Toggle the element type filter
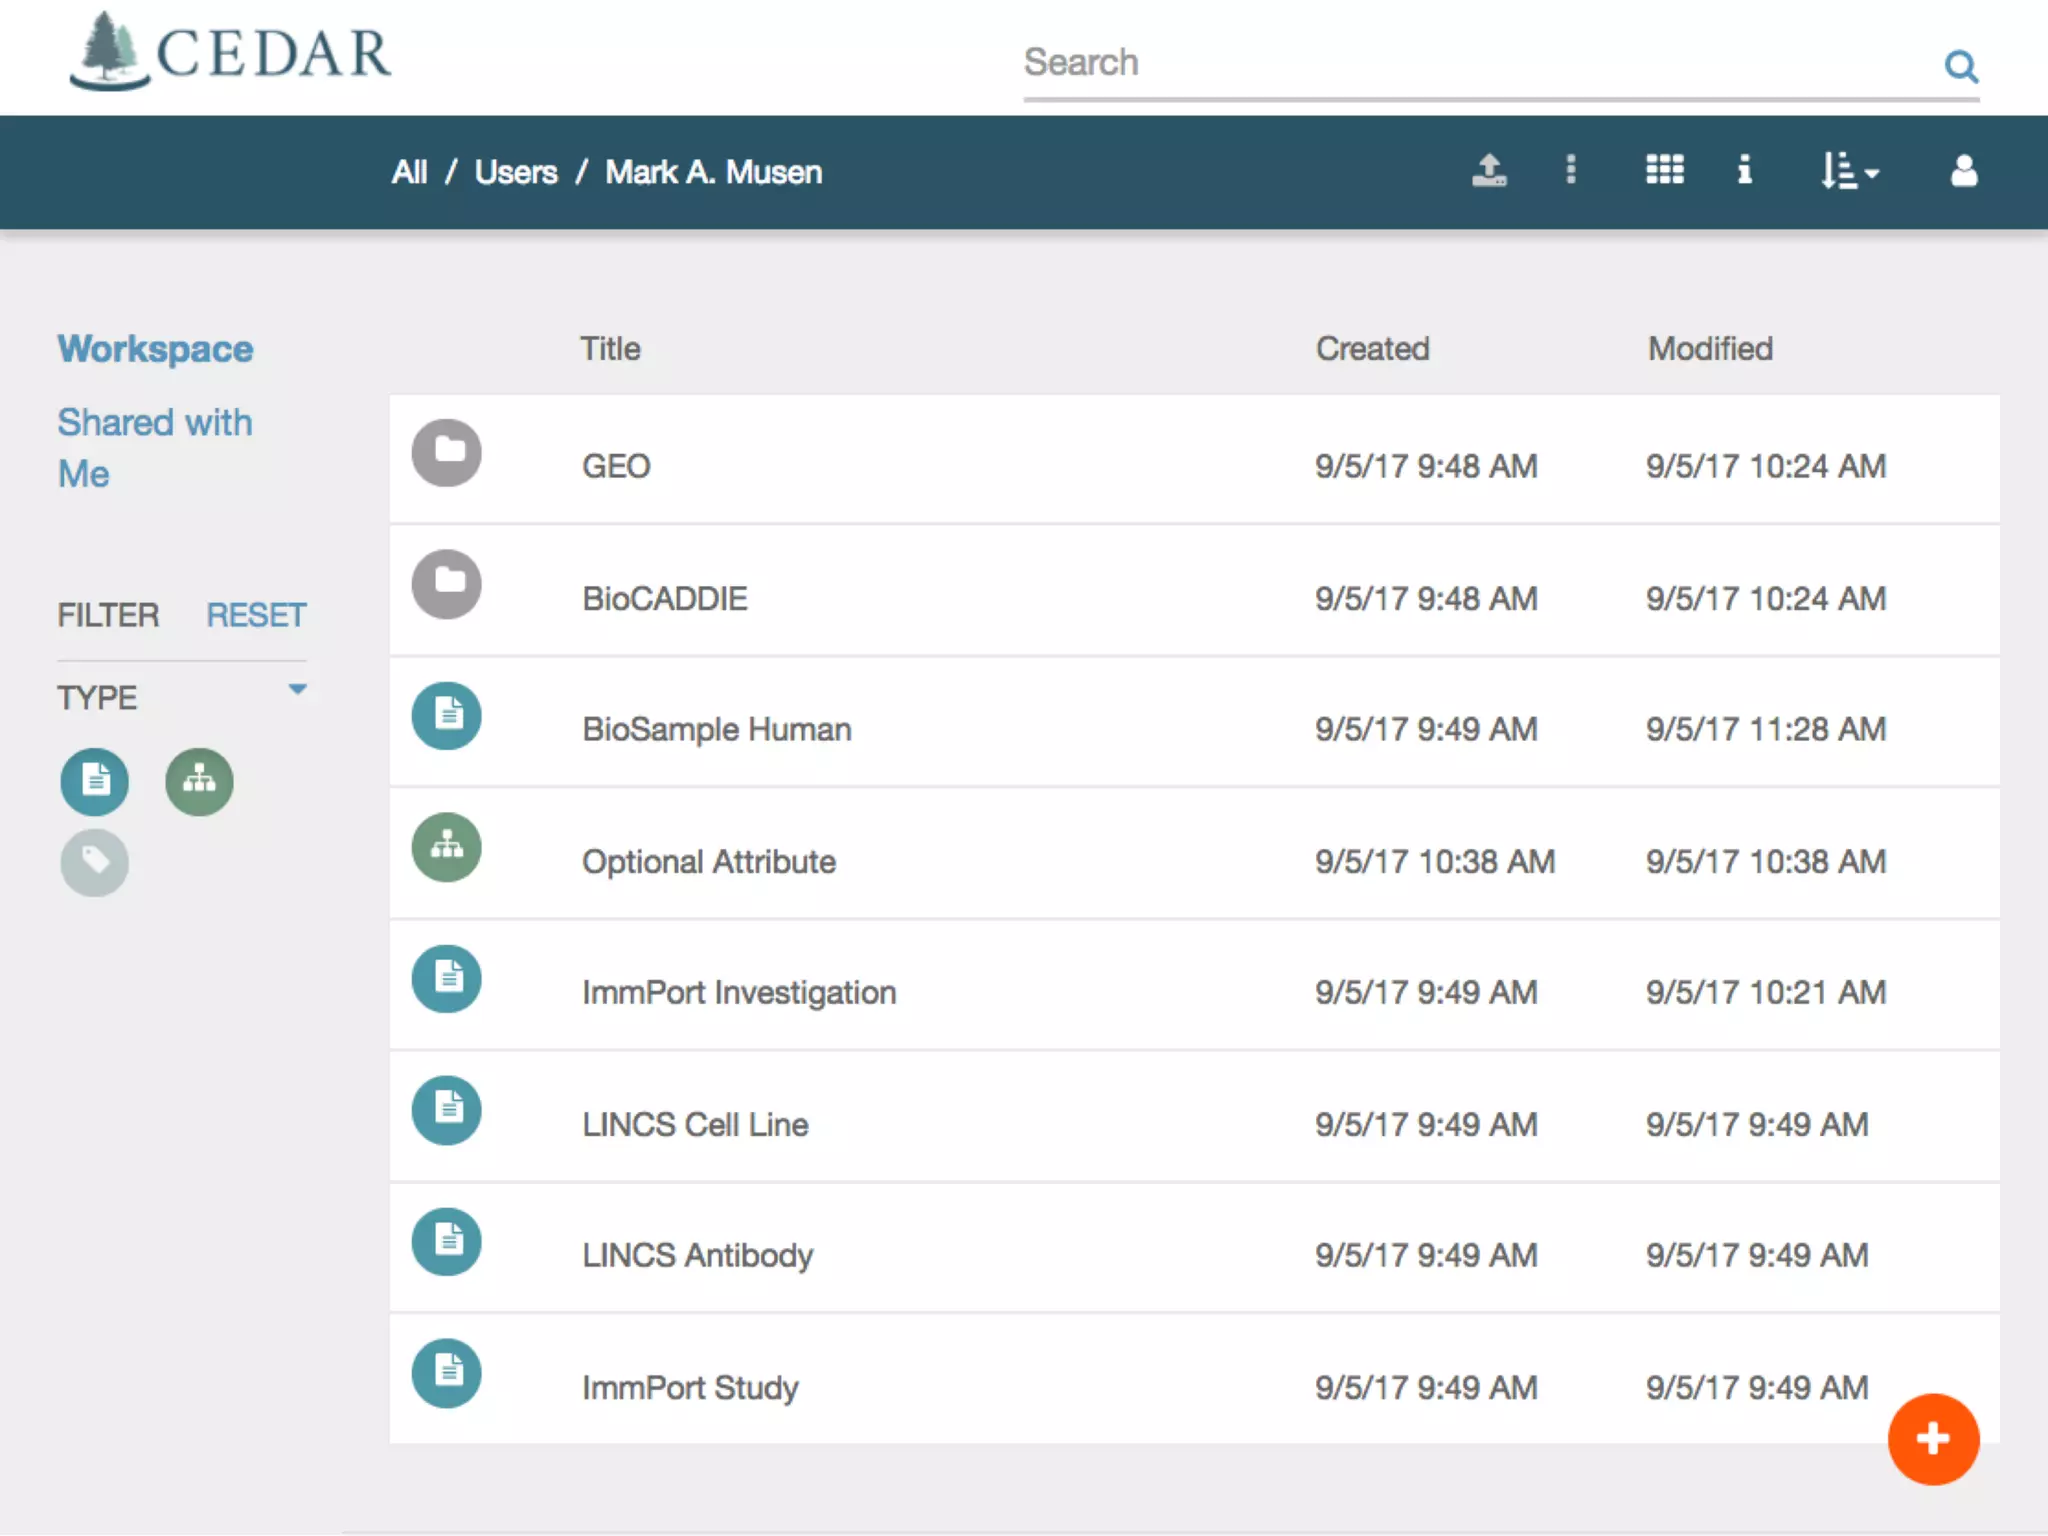 pyautogui.click(x=199, y=782)
